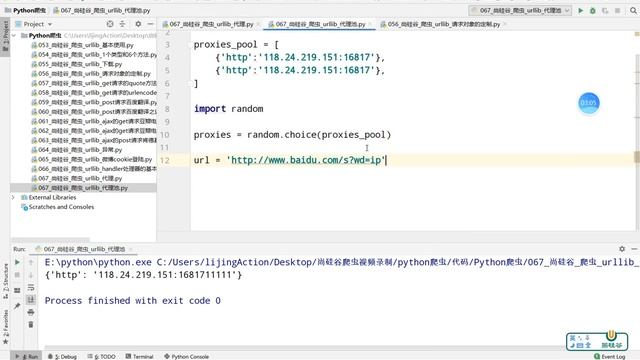Open file 062 urllib ajax get in tree
This screenshot has width=640, height=360.
94,131
